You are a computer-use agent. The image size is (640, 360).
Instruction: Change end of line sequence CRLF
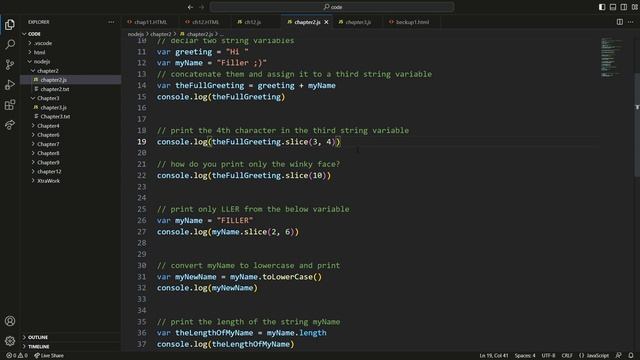[x=567, y=356]
